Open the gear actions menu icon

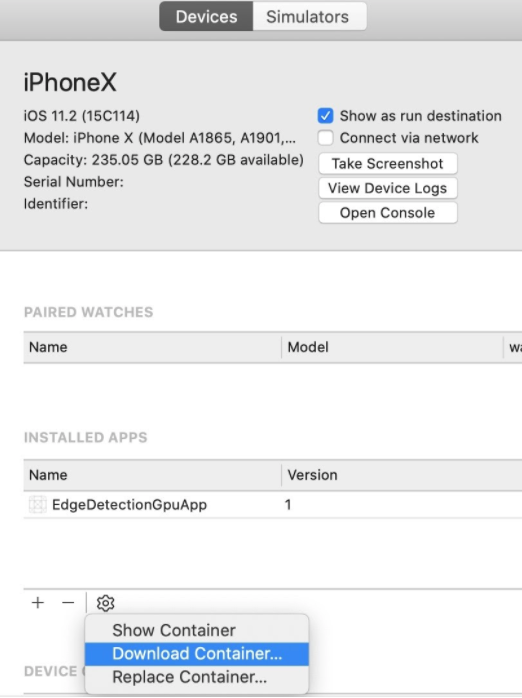click(105, 603)
